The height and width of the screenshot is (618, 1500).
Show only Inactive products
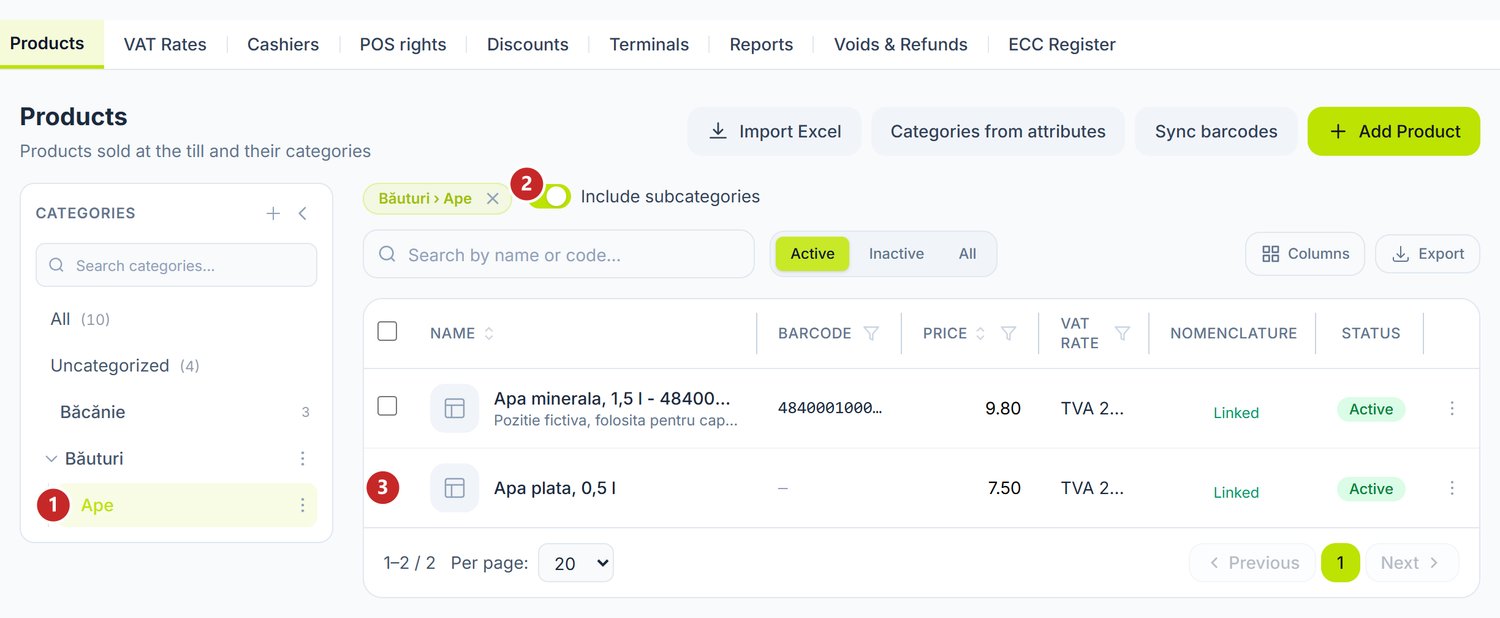click(x=896, y=254)
